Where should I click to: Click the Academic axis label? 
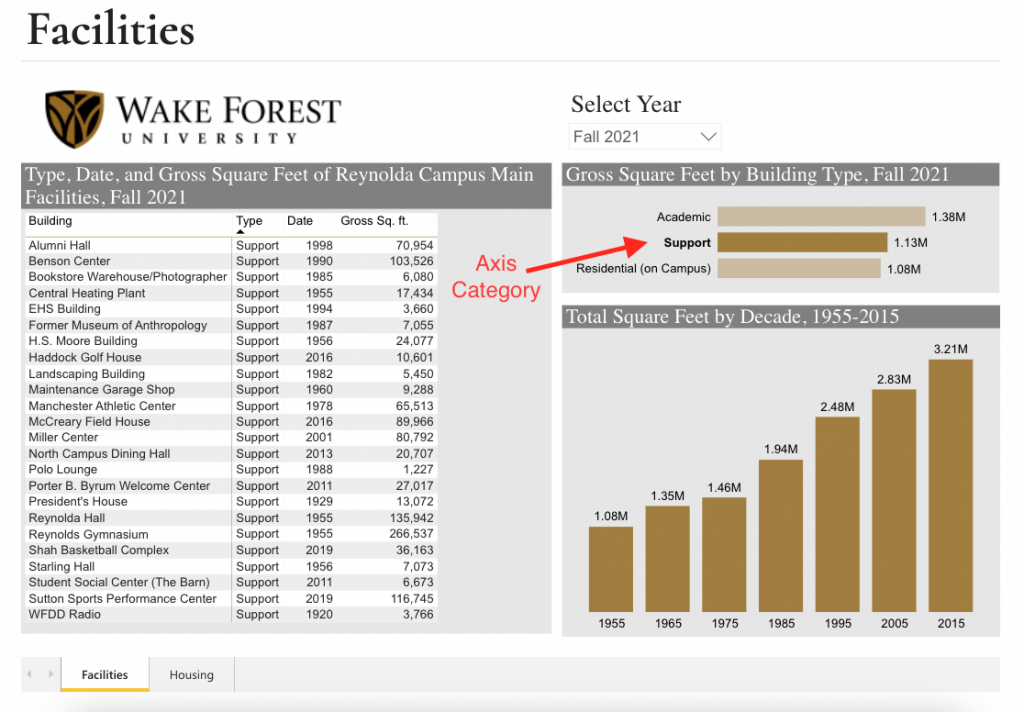pos(683,217)
